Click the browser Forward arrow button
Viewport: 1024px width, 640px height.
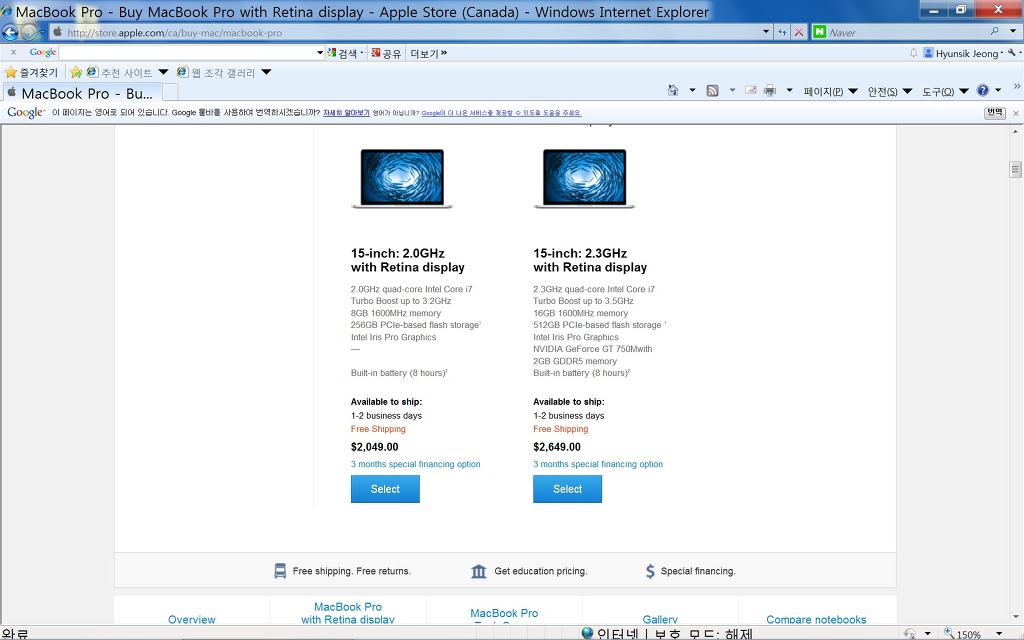[29, 32]
